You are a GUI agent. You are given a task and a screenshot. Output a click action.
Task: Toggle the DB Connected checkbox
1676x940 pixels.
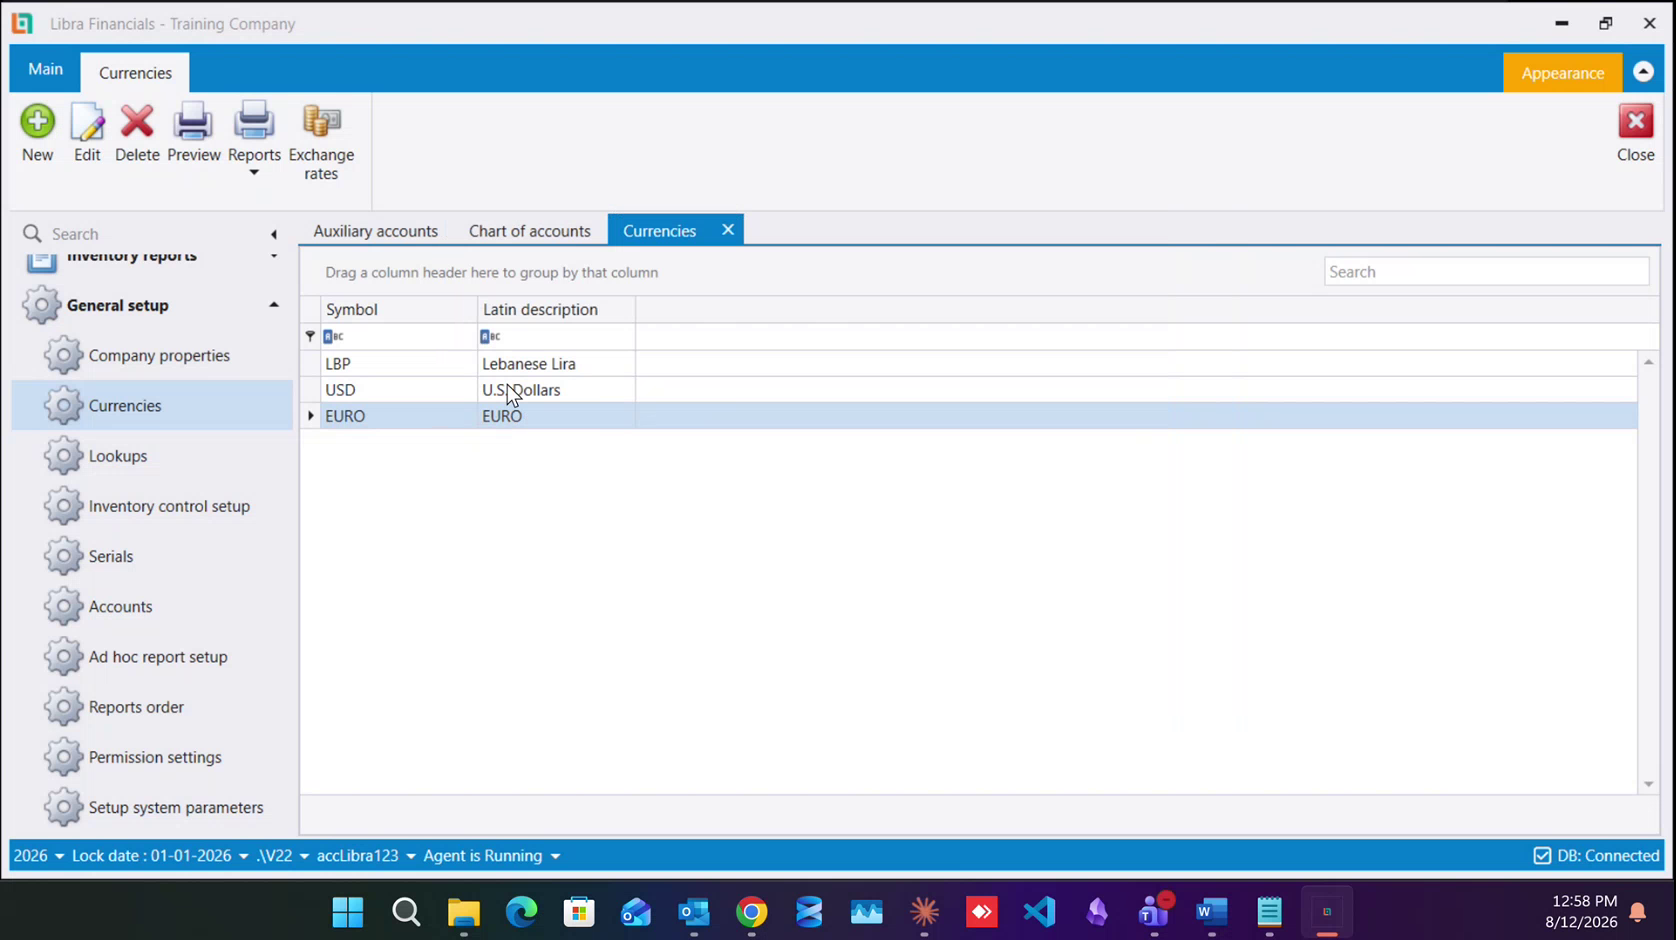tap(1542, 856)
